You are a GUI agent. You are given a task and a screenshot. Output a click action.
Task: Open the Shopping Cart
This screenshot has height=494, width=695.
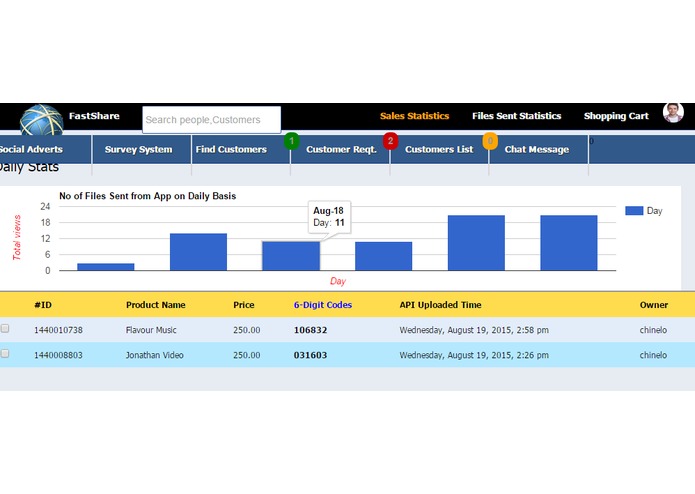616,116
